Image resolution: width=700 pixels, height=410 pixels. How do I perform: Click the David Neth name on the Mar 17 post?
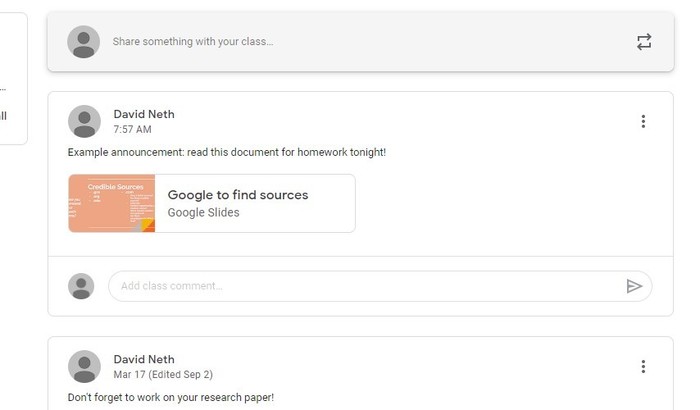coord(144,359)
